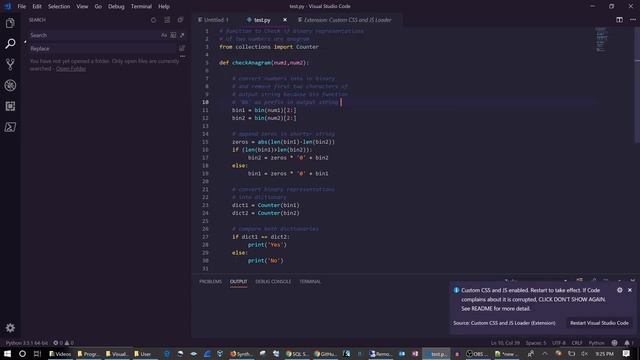Switch to the test.py editor tab
Screen dimensions: 640x360
pos(262,20)
